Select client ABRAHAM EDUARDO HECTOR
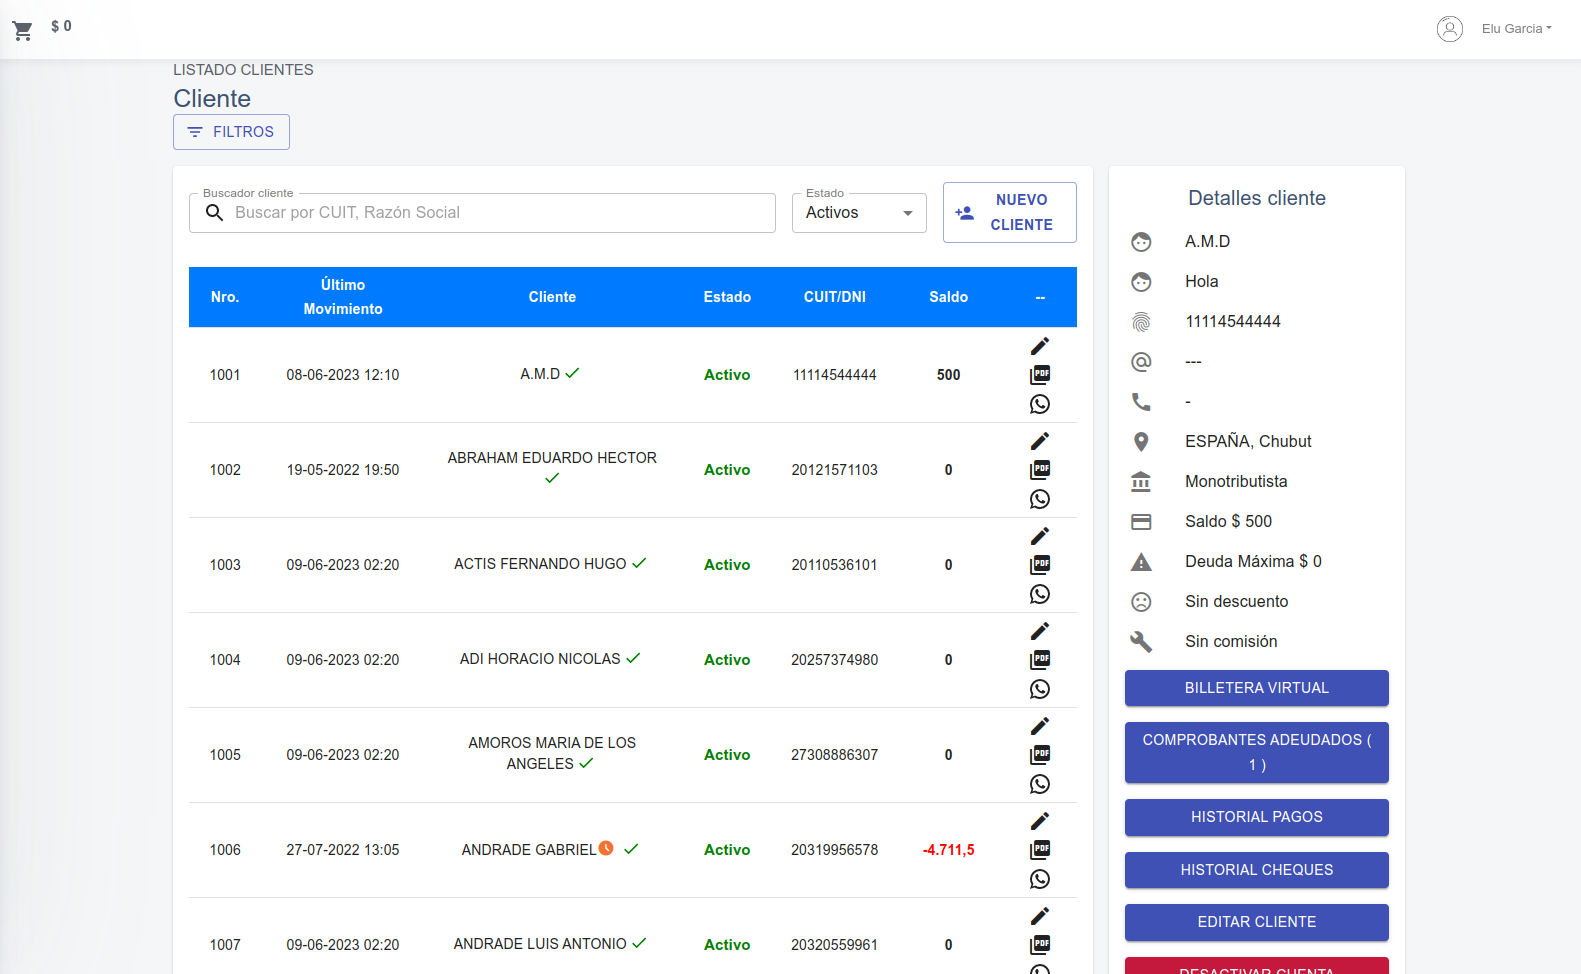 coord(552,458)
